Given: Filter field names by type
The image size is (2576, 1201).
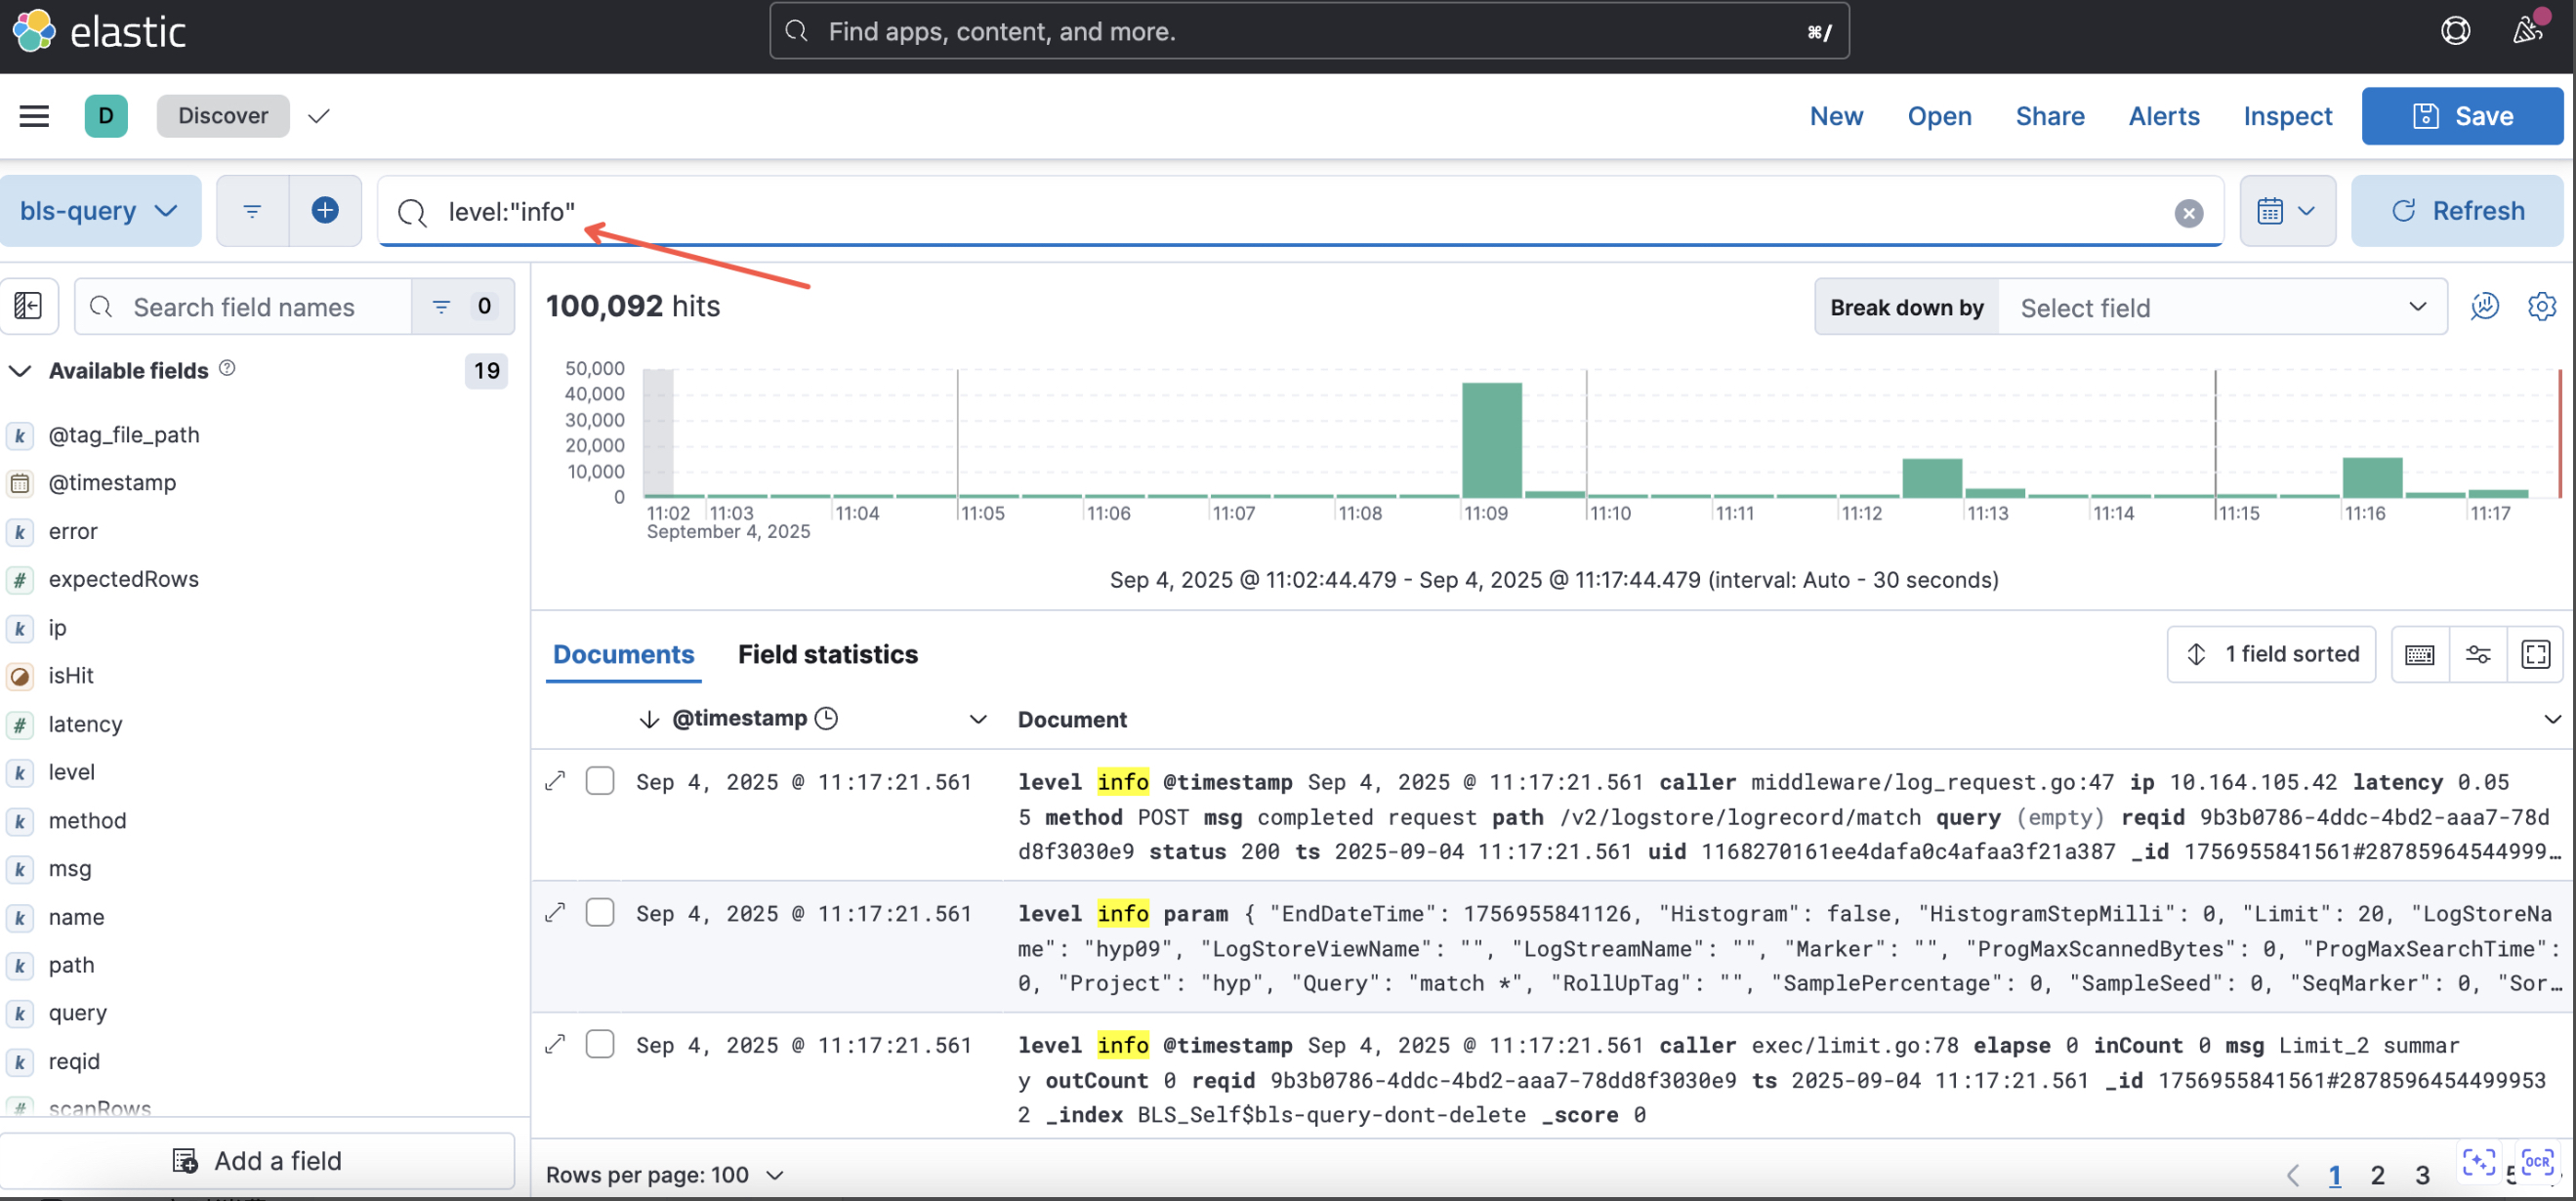Looking at the screenshot, I should pos(462,306).
